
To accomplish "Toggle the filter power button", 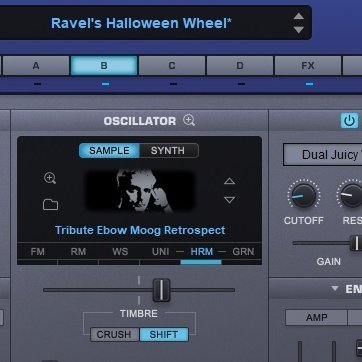I will coord(349,121).
